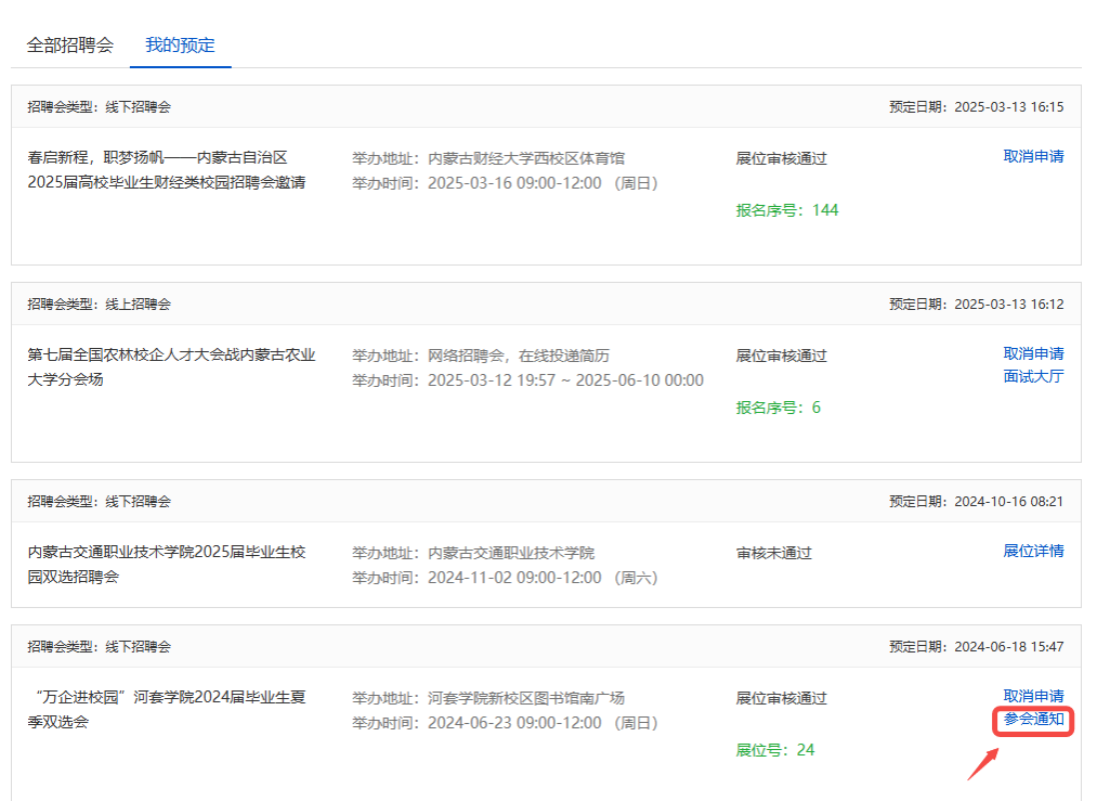Click the 预定日期 2024-10-16 08:21 label
The height and width of the screenshot is (801, 1098).
(976, 501)
